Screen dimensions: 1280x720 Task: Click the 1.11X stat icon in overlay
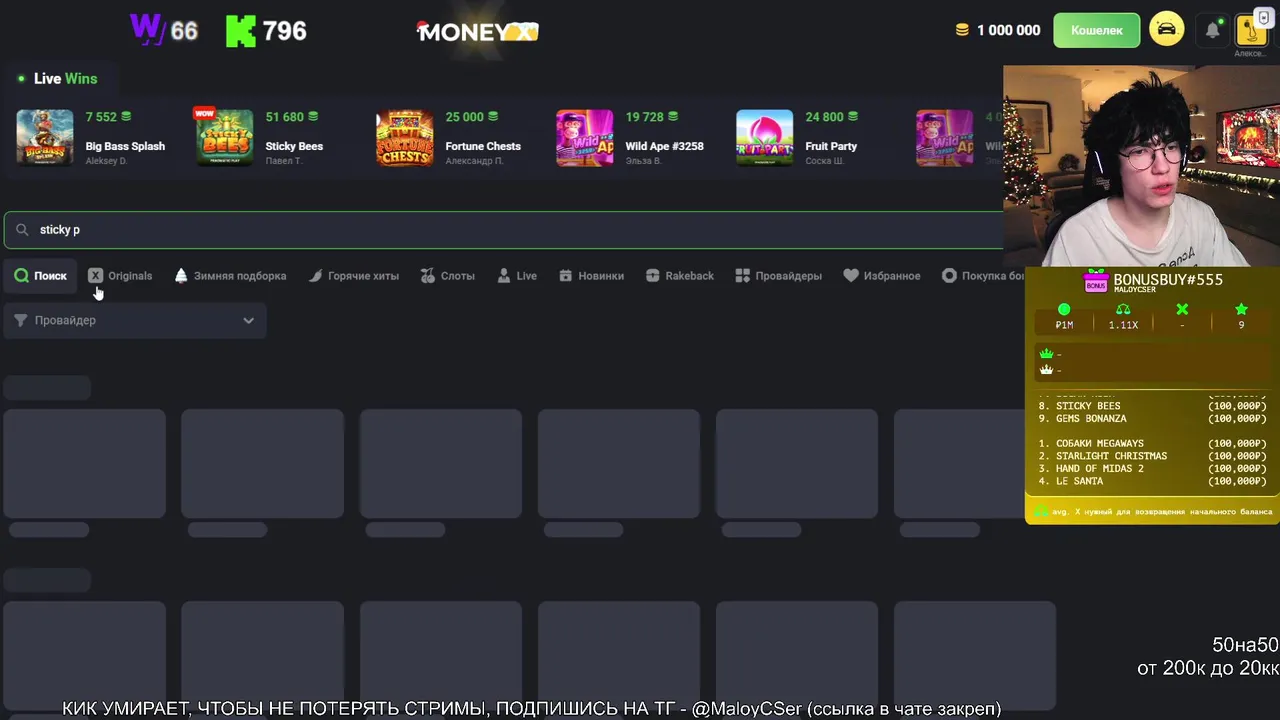pos(1123,310)
